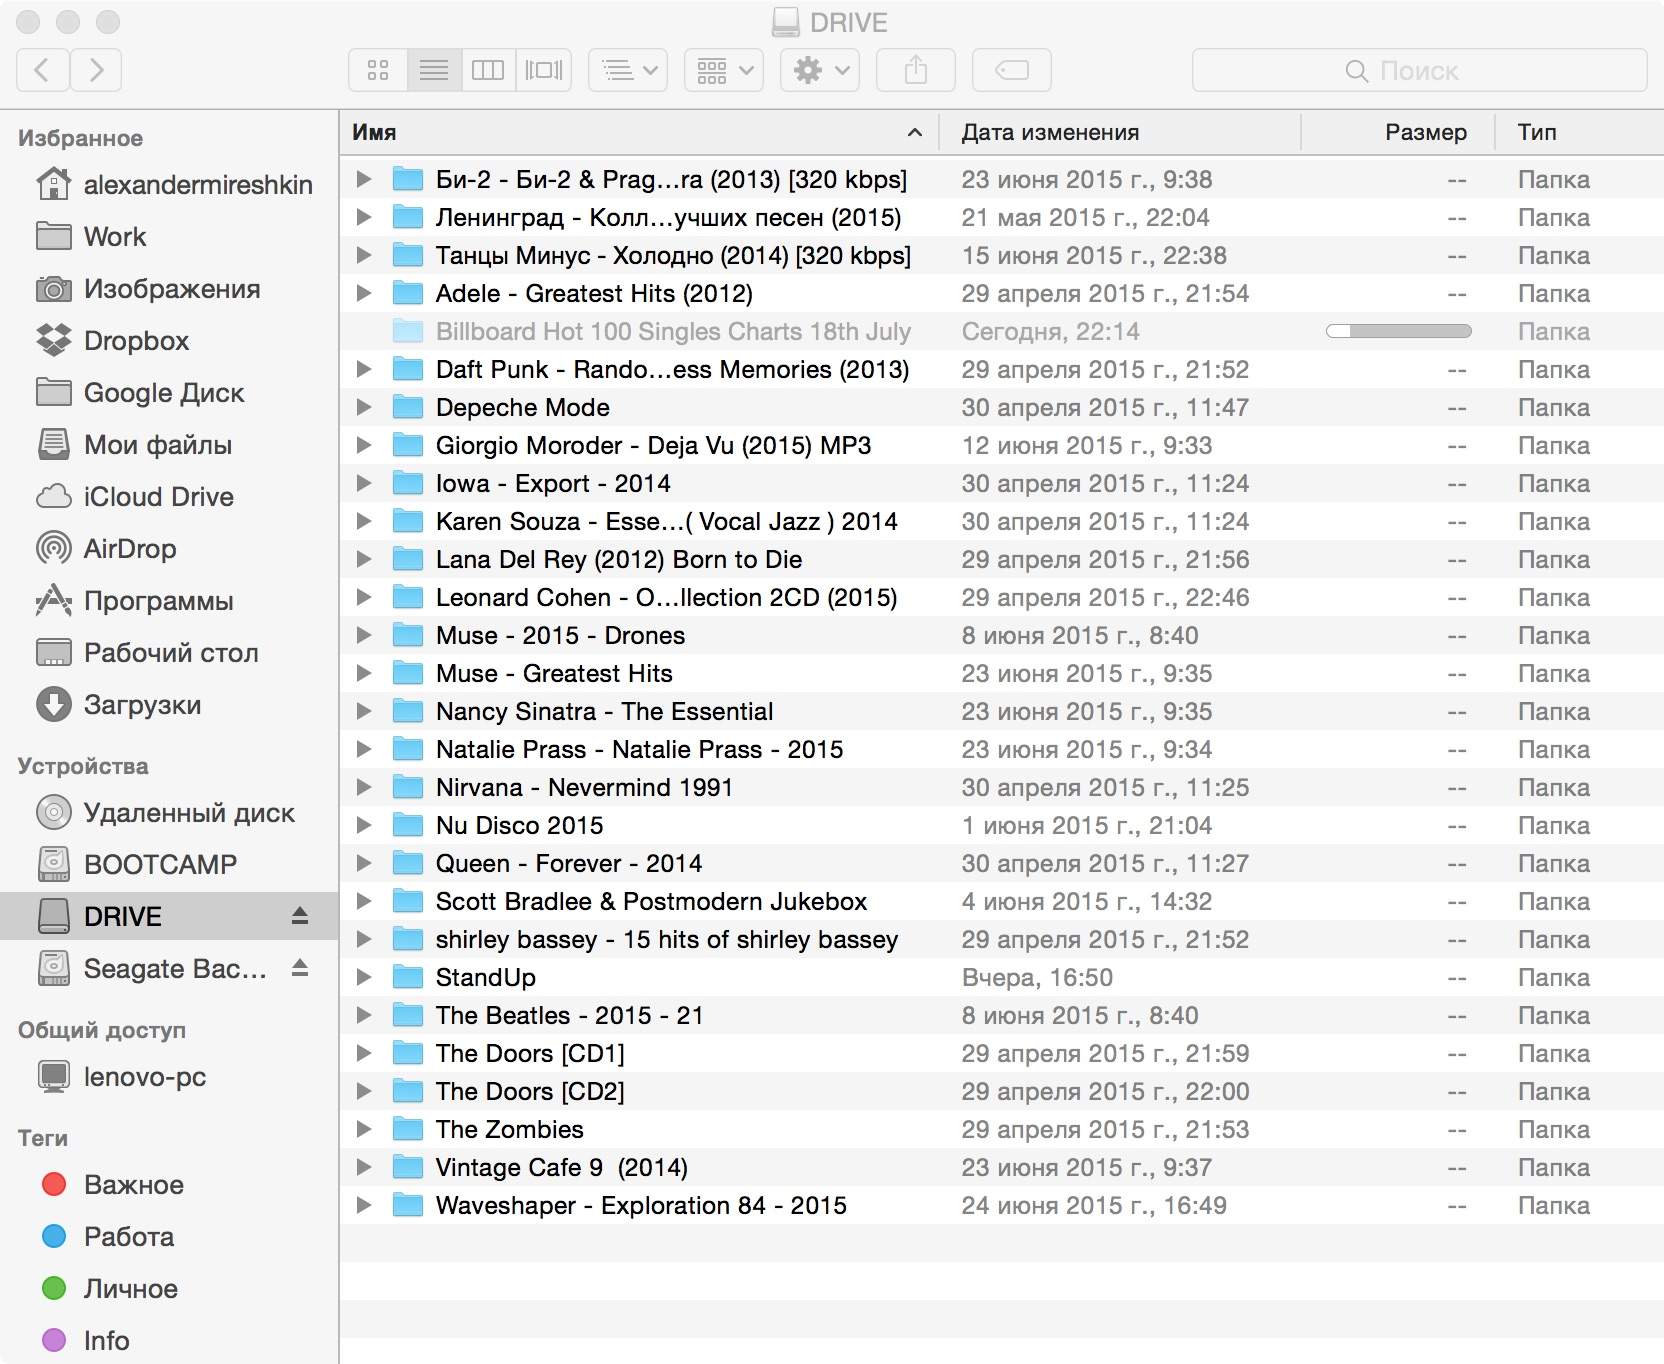Switch to list view

pos(434,70)
